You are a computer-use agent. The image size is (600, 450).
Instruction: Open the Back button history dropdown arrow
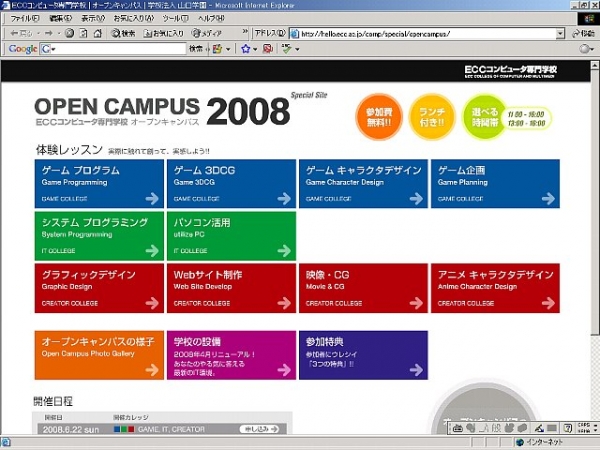tap(36, 33)
